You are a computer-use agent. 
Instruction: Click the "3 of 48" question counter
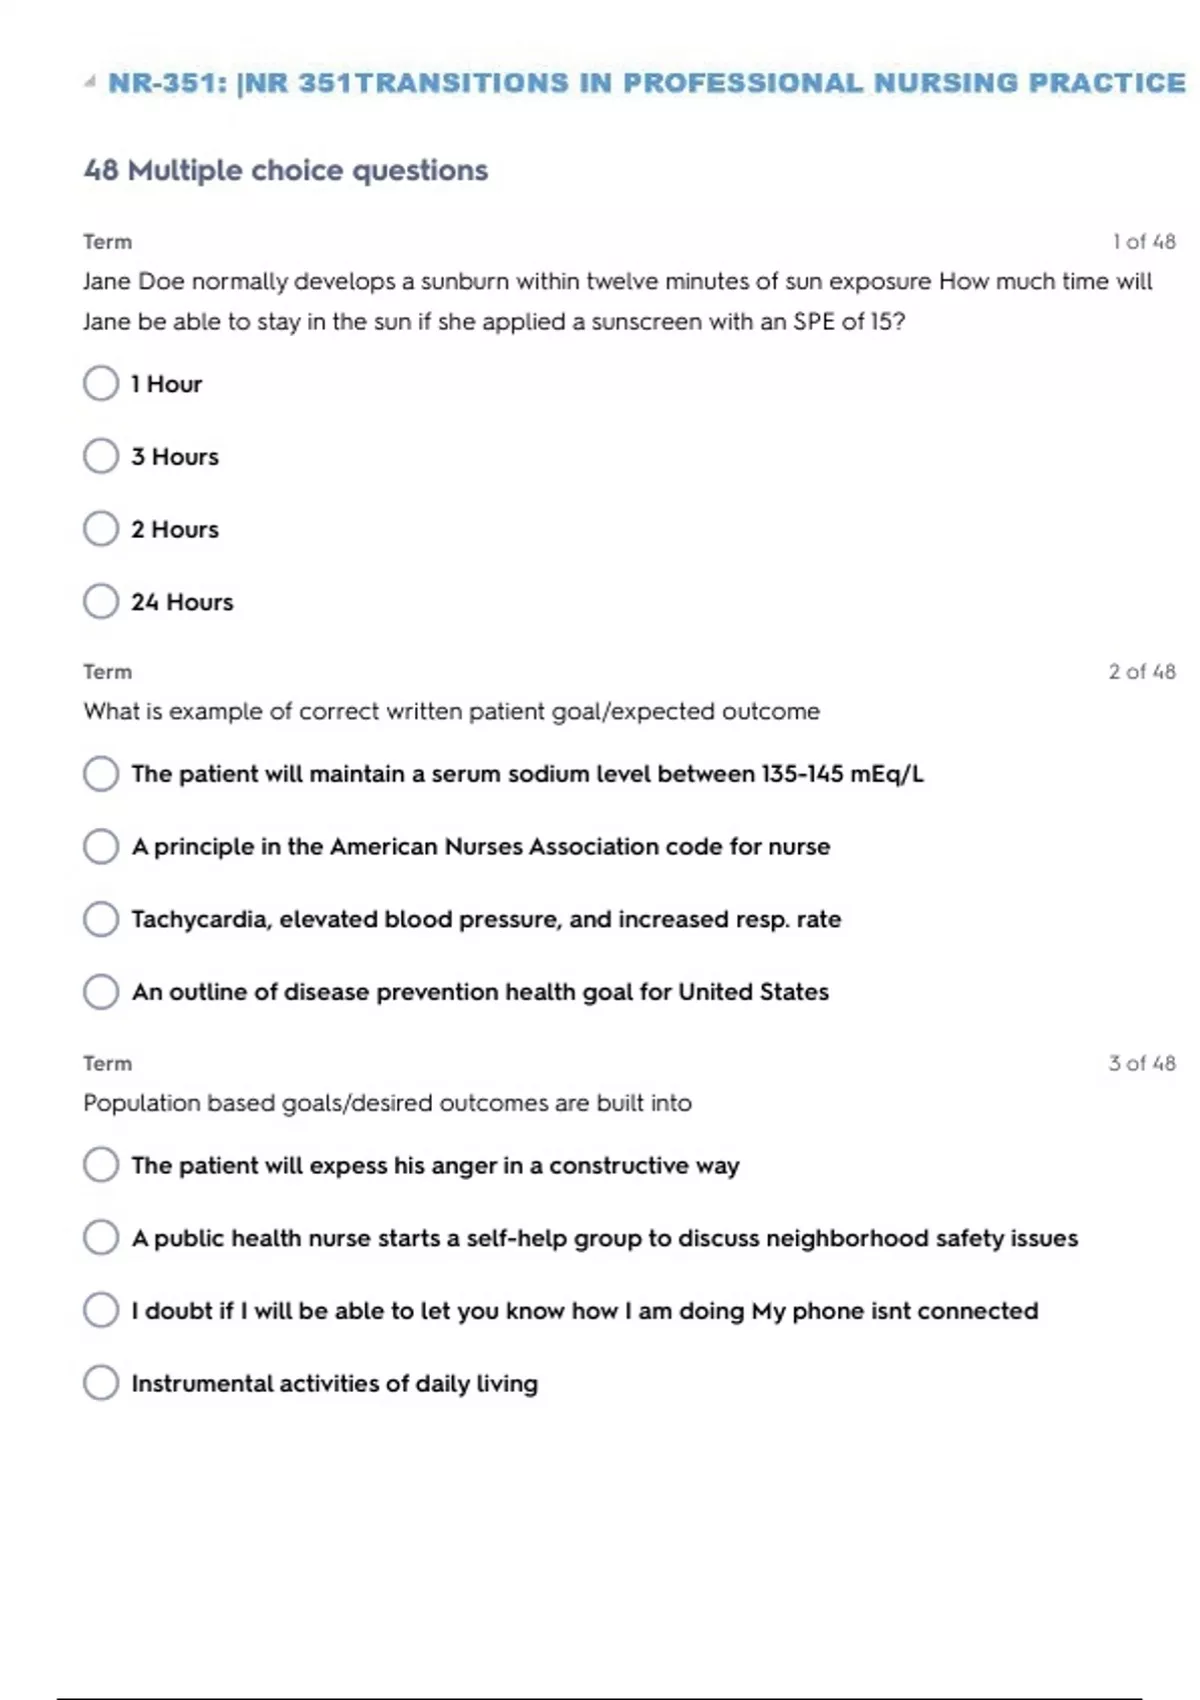pos(1141,1063)
